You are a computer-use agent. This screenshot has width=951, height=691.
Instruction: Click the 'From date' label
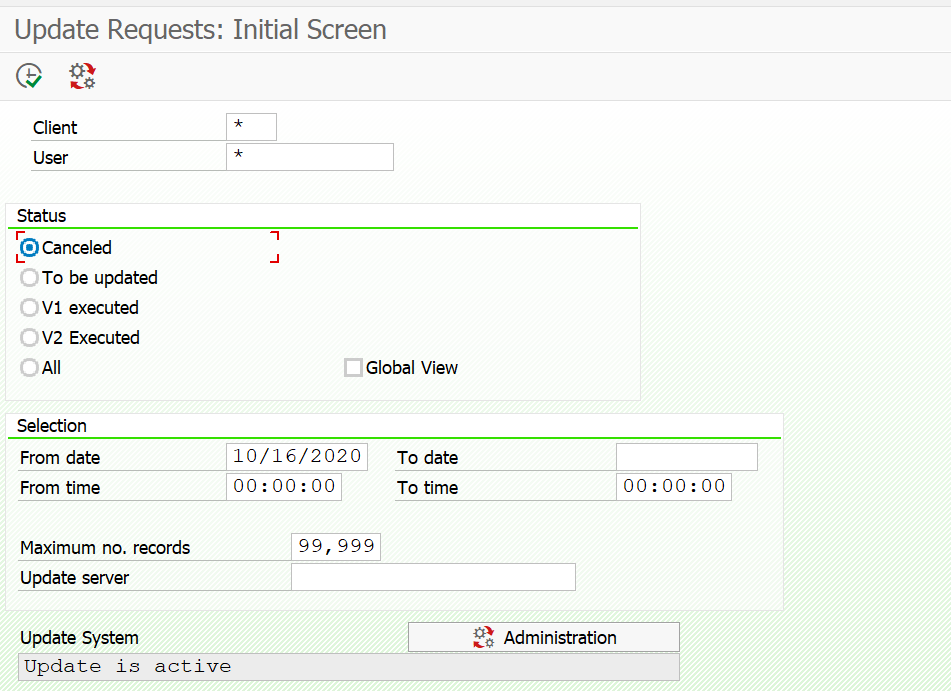click(60, 458)
